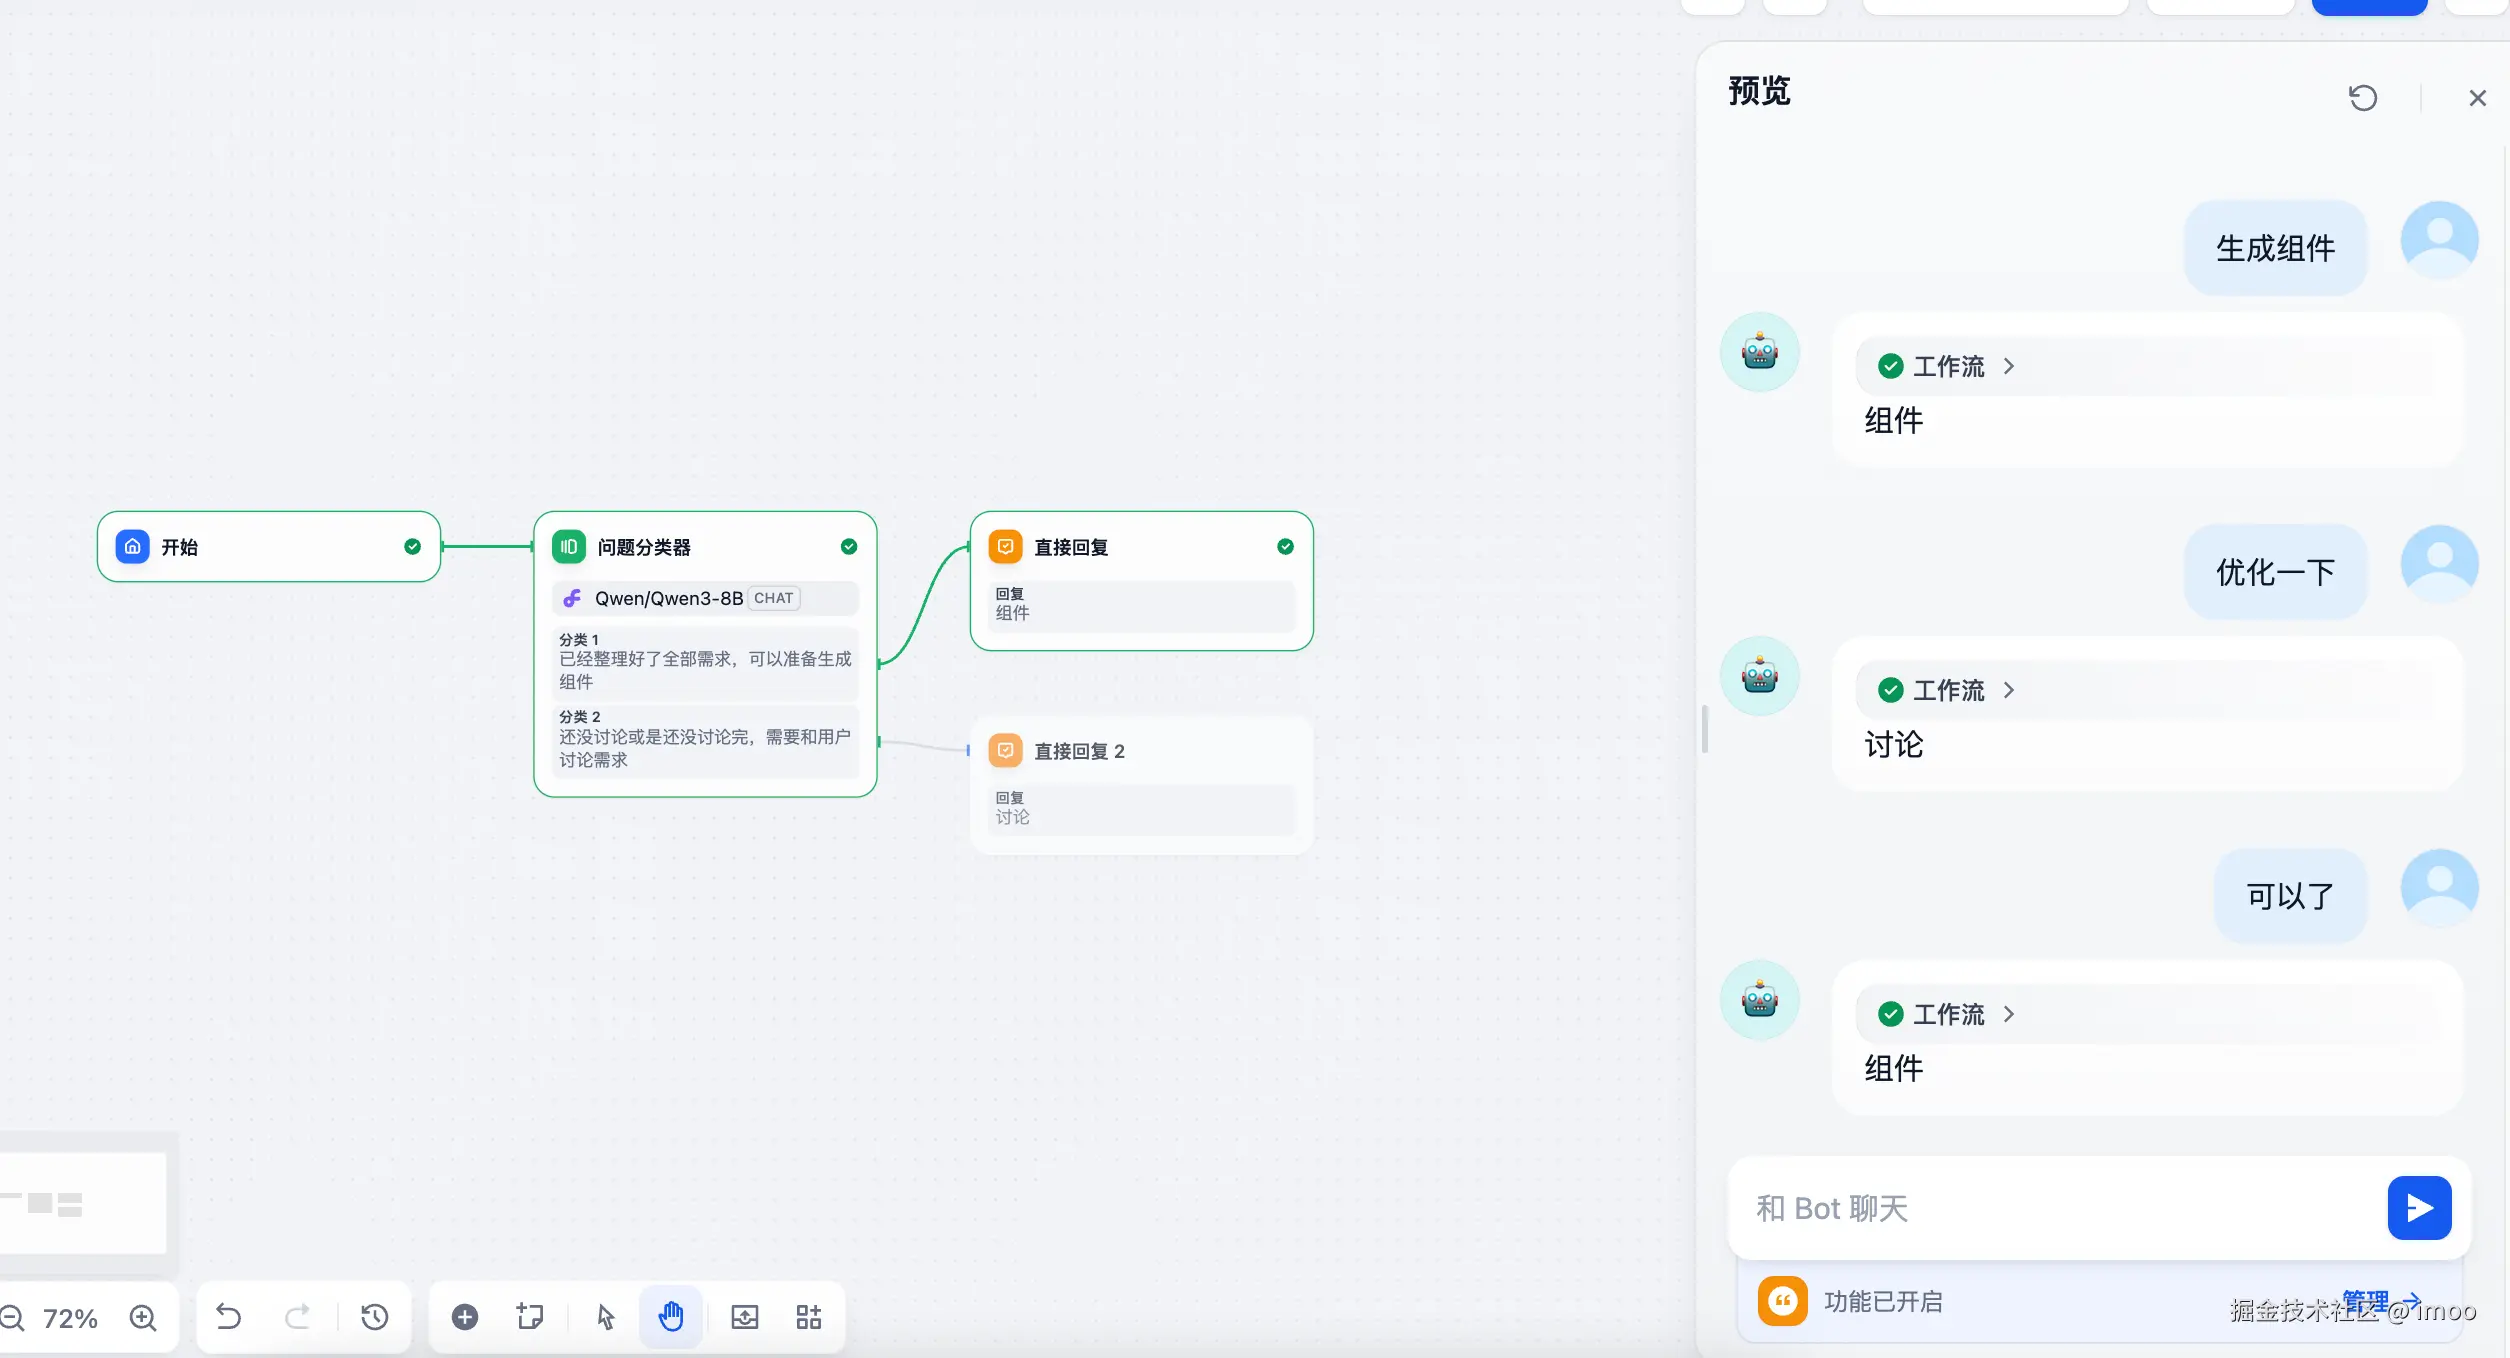Click the 72% zoom level display
Image resolution: width=2510 pixels, height=1358 pixels.
(x=70, y=1318)
